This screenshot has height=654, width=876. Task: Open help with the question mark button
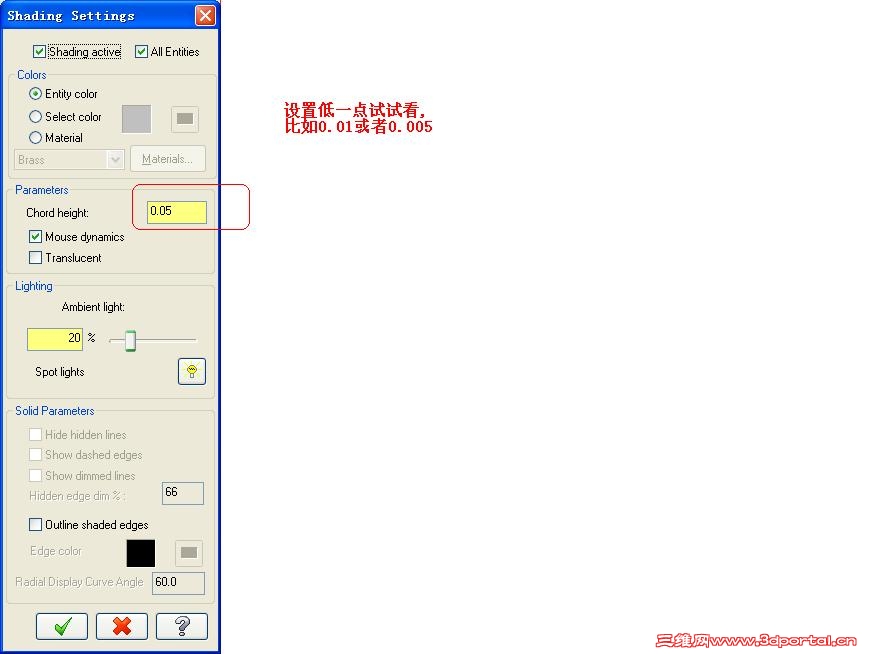[182, 626]
